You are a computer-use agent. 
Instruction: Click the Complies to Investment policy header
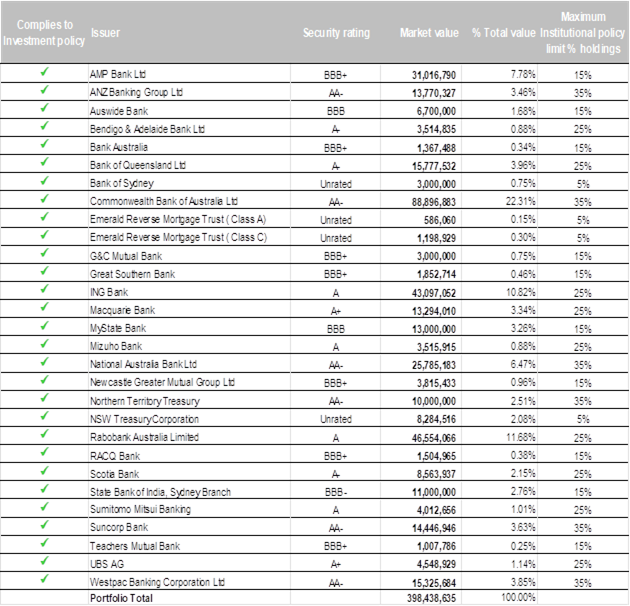(44, 33)
